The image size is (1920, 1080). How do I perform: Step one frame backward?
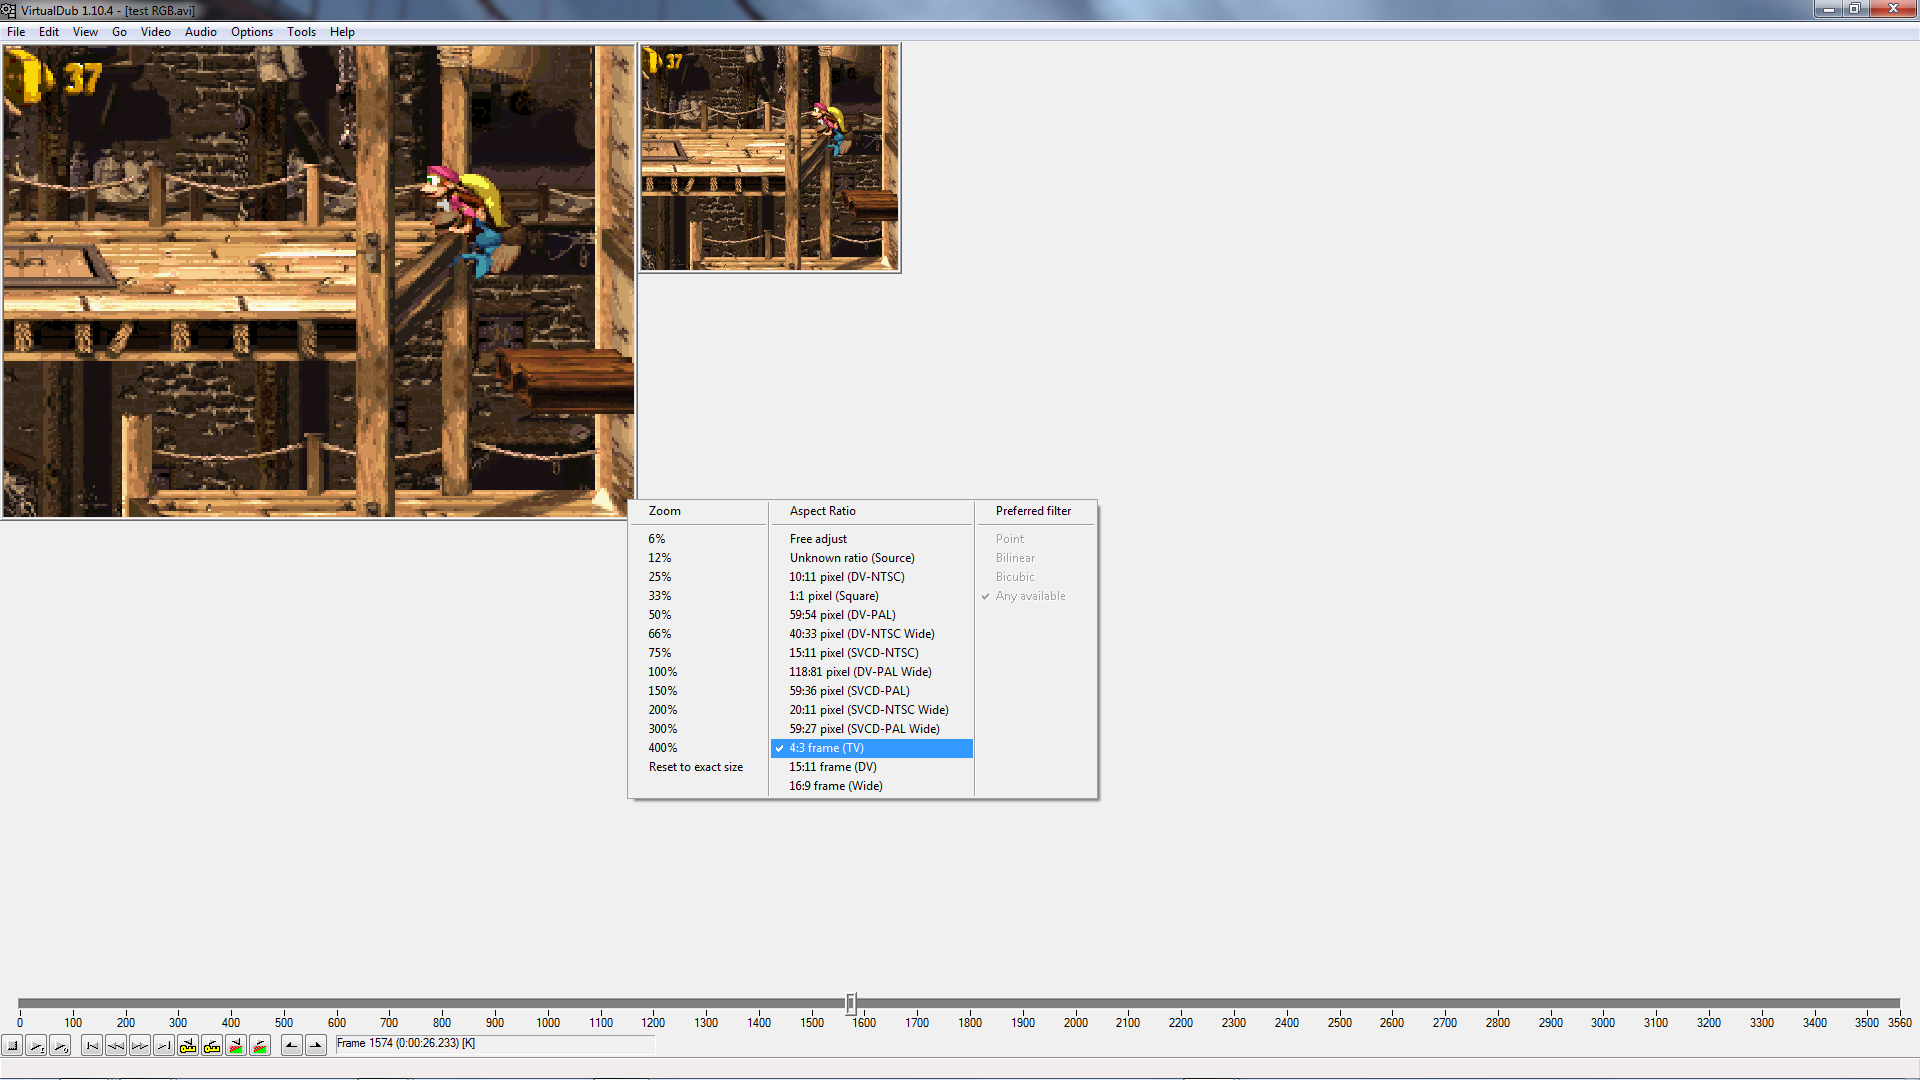[116, 1045]
